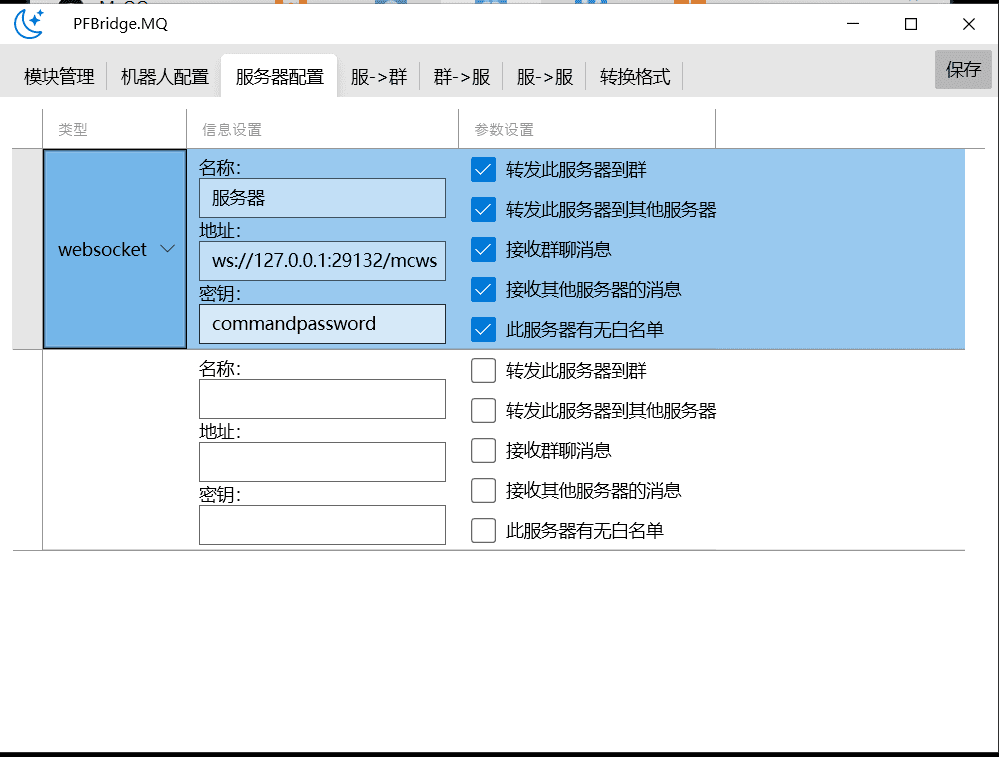Uncheck 转发此服务器到其他服务器 in the websocket row
The image size is (999, 757).
[484, 210]
